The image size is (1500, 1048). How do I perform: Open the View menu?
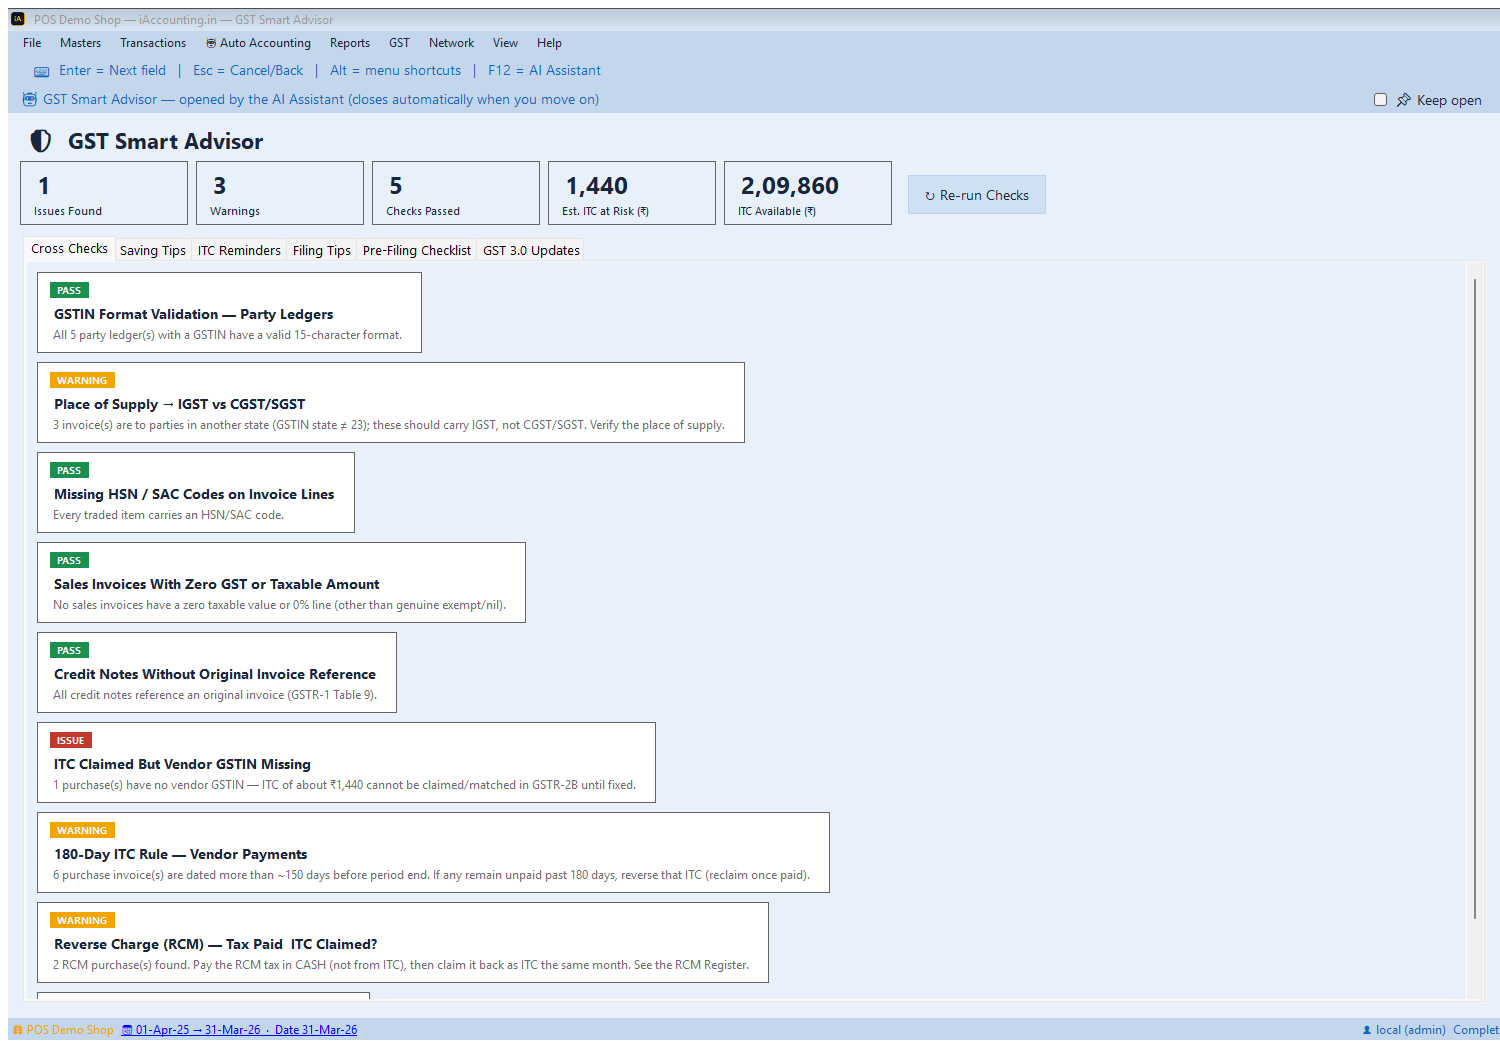click(505, 43)
